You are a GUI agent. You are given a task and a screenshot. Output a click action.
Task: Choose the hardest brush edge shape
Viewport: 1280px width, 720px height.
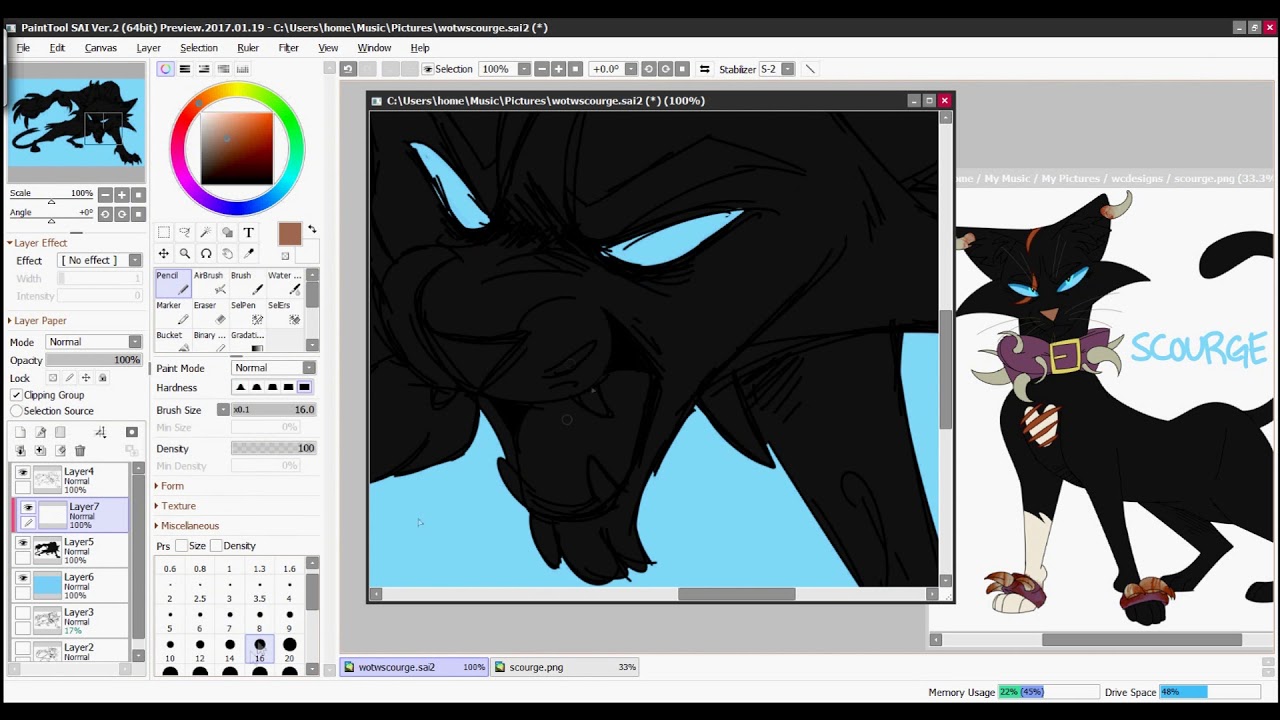pos(304,388)
